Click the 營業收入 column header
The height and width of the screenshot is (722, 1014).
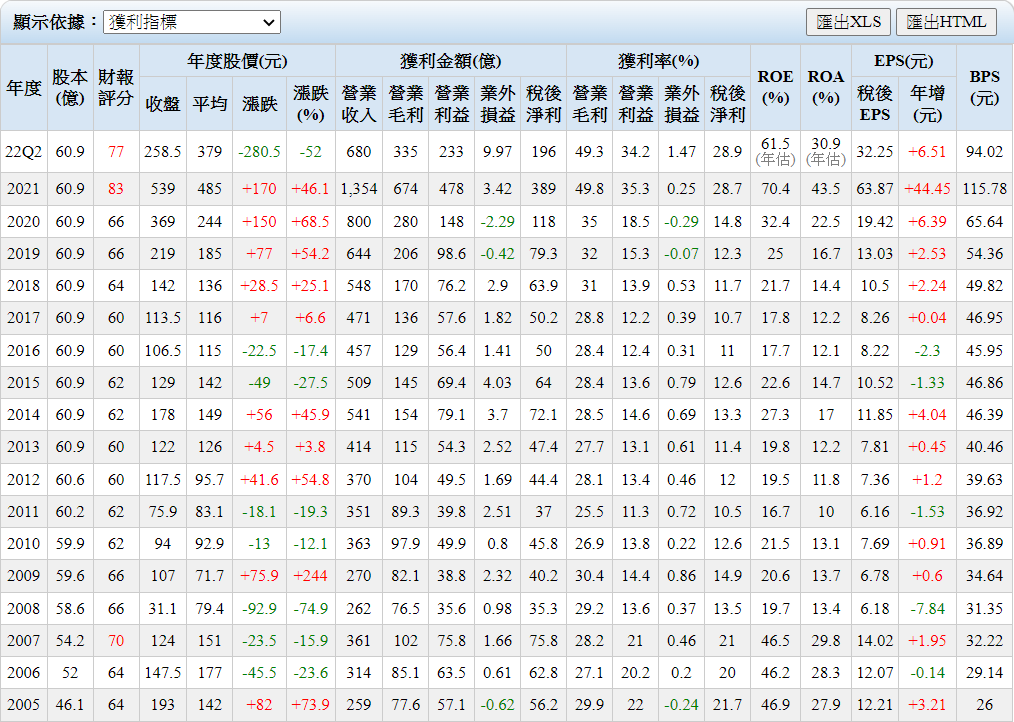359,103
